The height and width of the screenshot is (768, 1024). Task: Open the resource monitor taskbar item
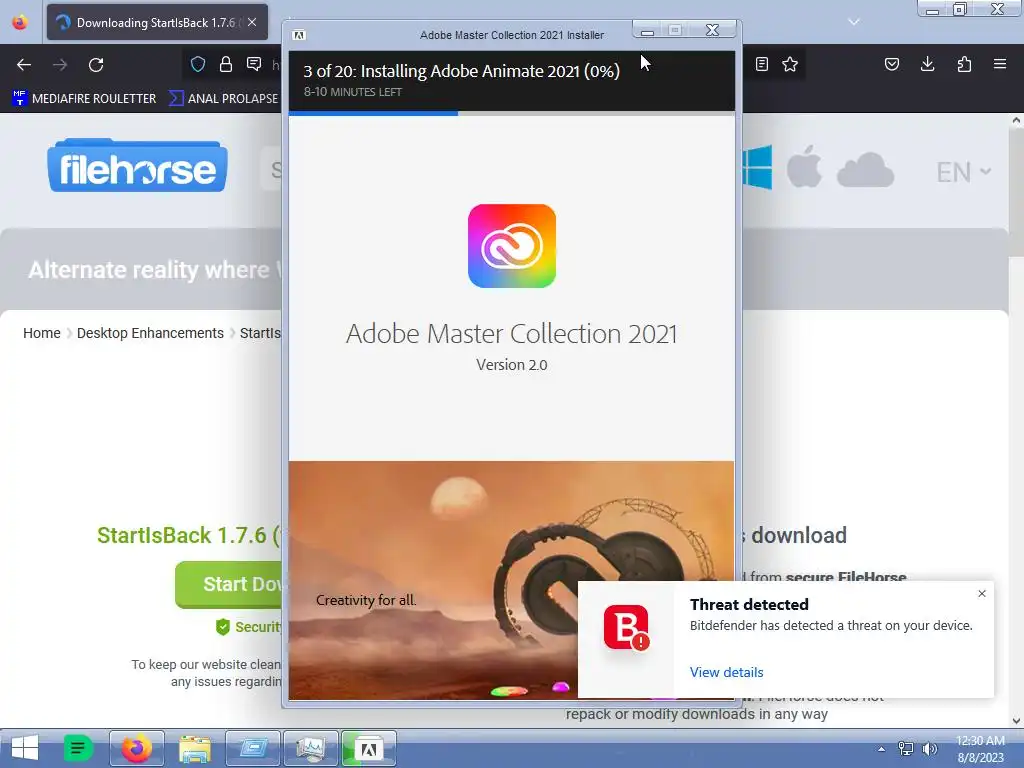[x=311, y=748]
